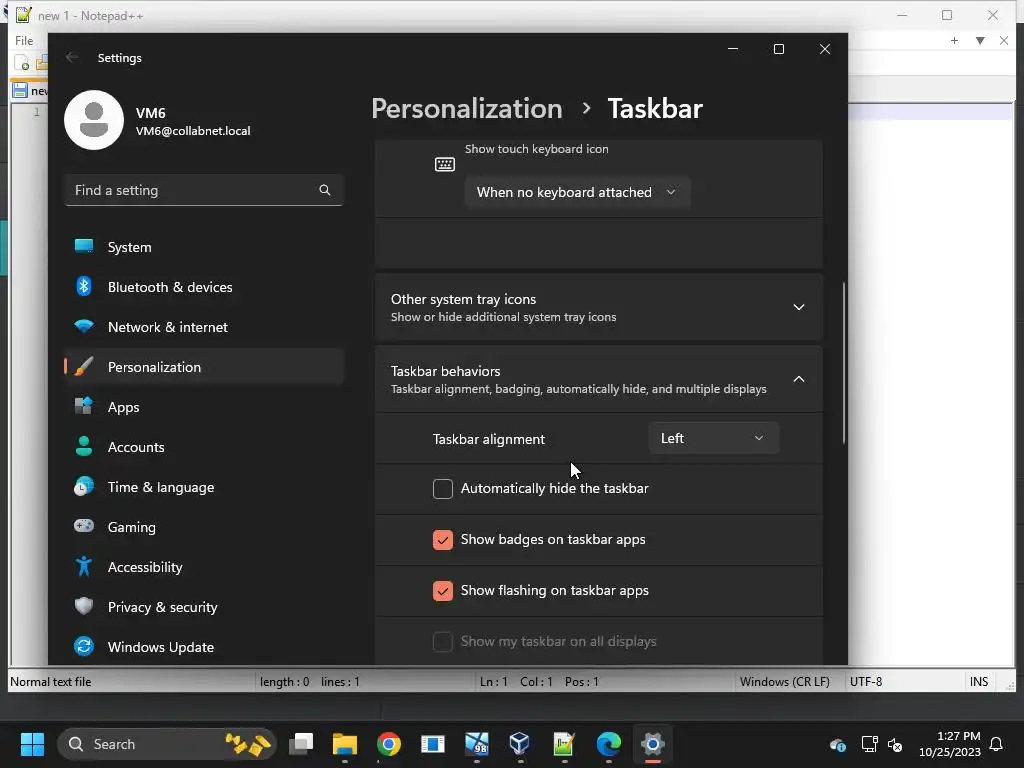The width and height of the screenshot is (1024, 768).
Task: Open Notepad++ tab list down arrow
Action: tap(980, 40)
